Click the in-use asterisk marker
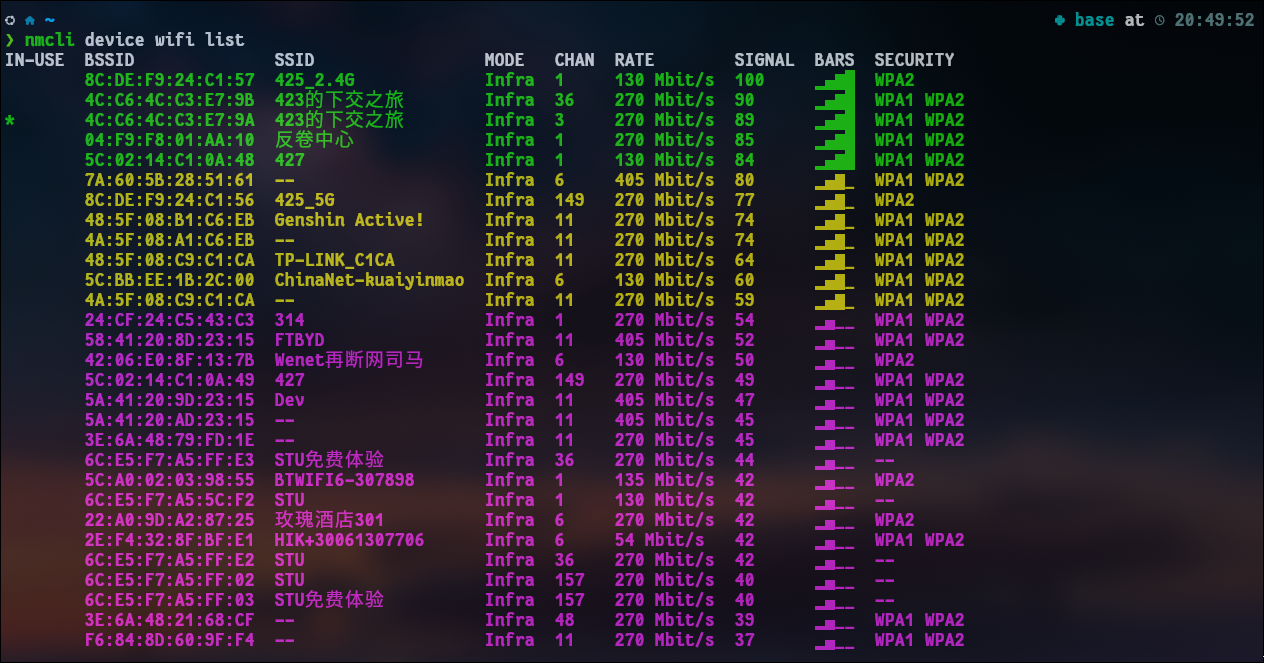 [10, 120]
